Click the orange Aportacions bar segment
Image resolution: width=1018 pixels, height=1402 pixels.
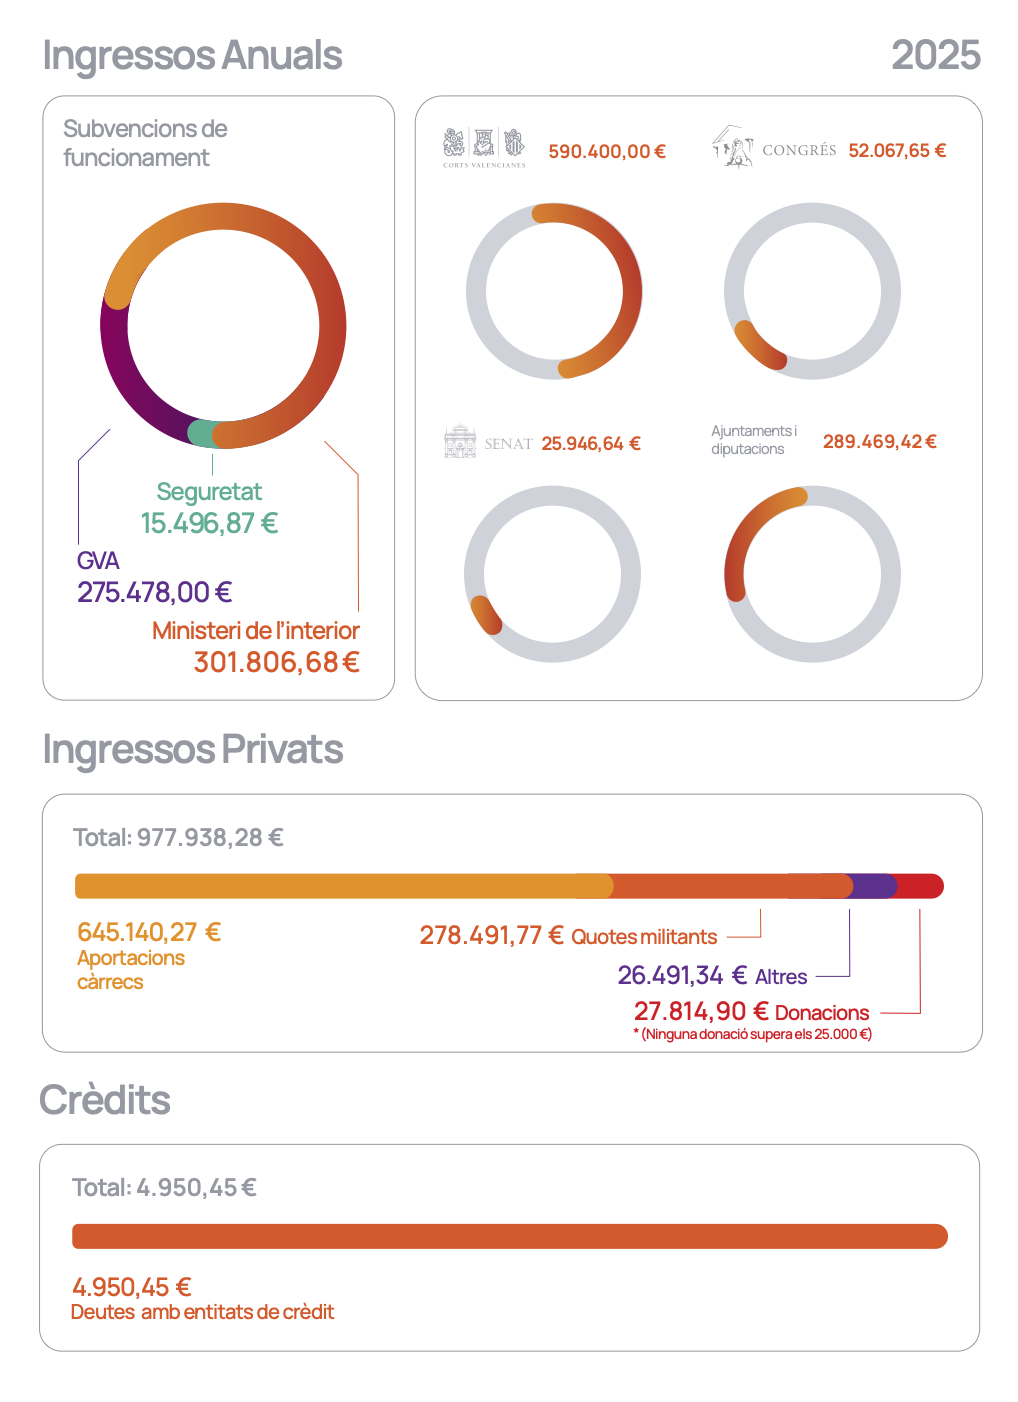(x=343, y=886)
